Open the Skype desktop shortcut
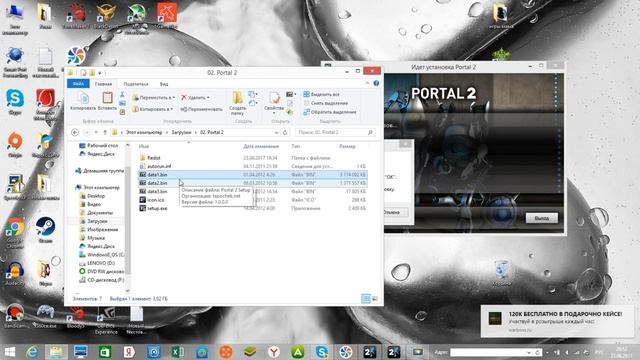Viewport: 640px width, 360px height. (x=15, y=102)
